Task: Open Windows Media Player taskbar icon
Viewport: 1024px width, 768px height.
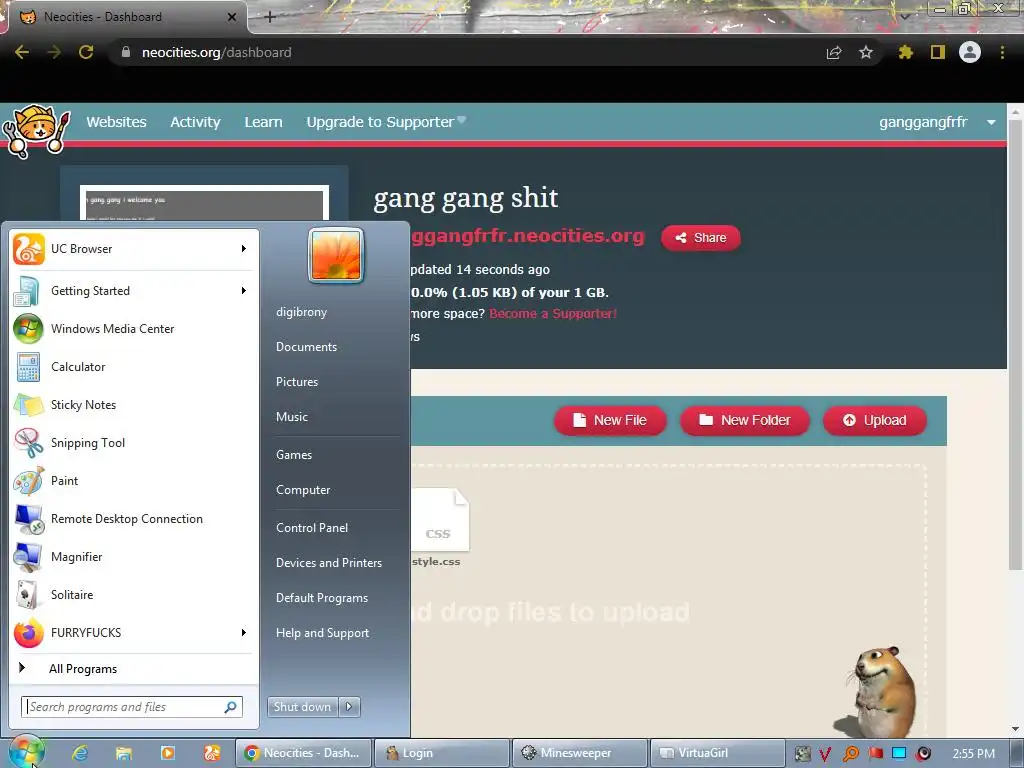Action: pos(168,753)
